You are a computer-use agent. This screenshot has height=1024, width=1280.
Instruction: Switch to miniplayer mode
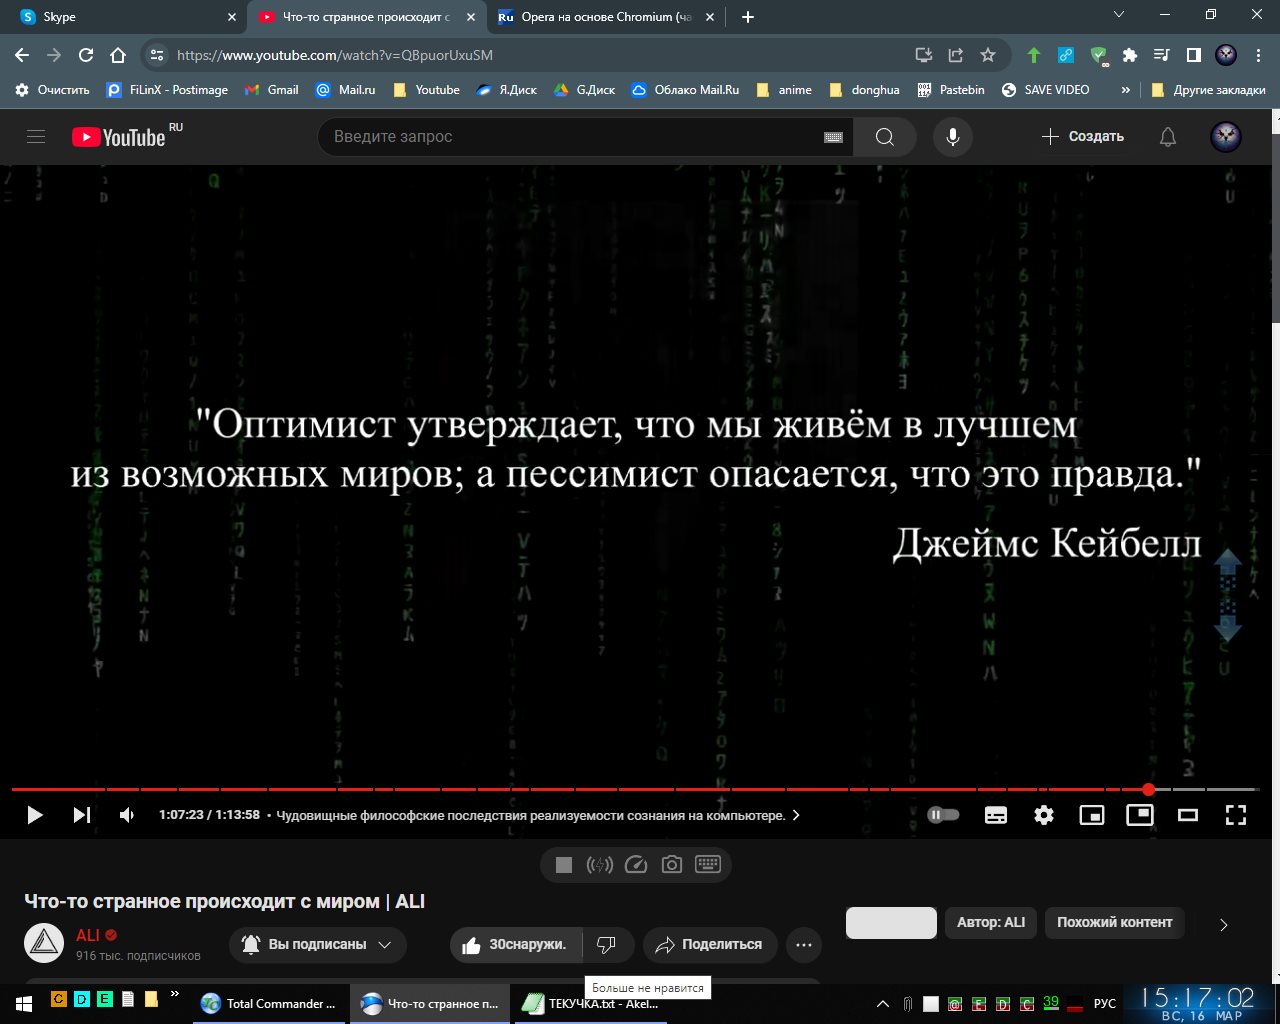coord(1092,815)
